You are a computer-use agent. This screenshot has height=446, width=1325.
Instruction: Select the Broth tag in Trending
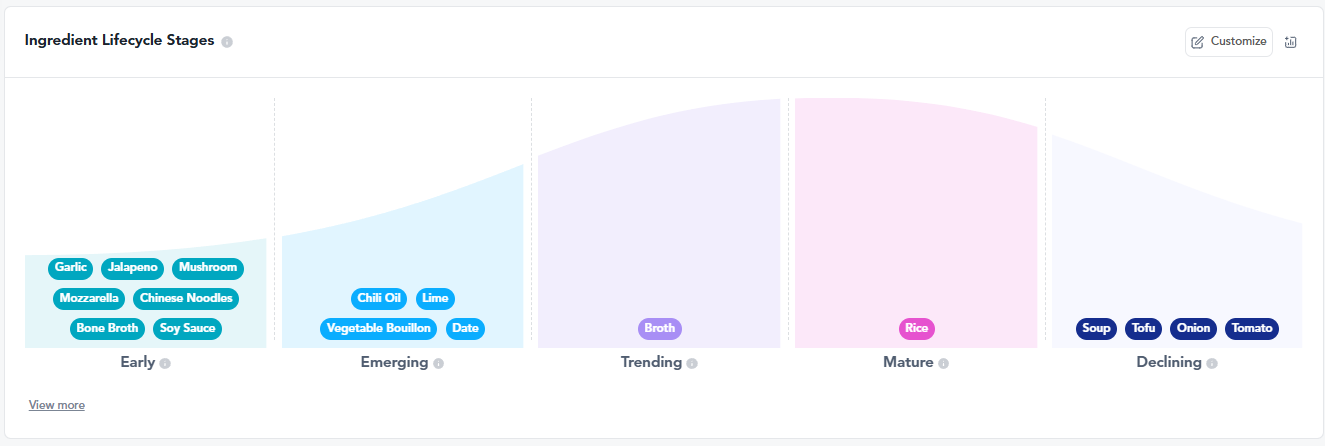pyautogui.click(x=659, y=328)
